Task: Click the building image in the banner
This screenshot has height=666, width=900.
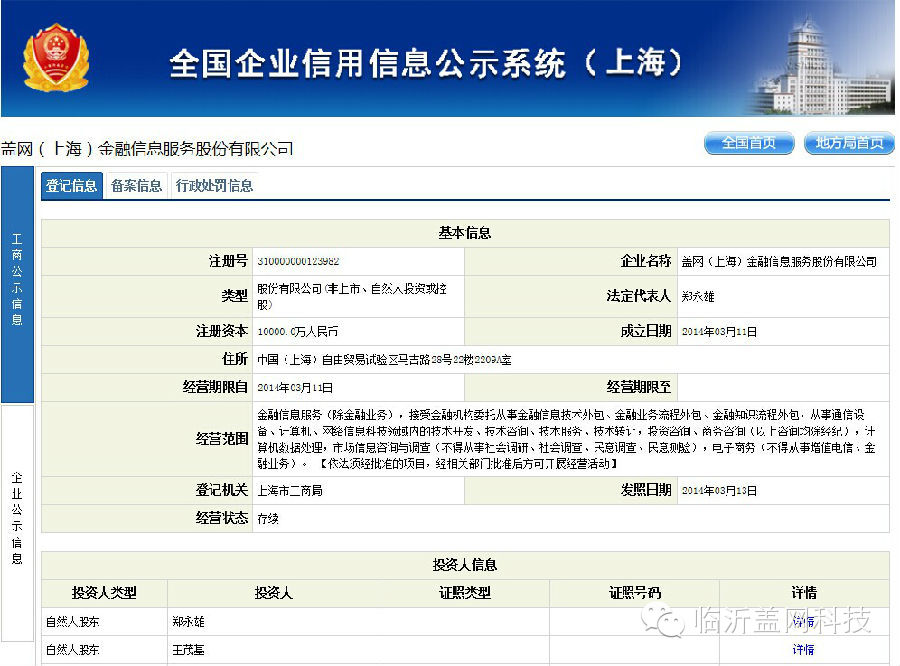Action: [x=821, y=66]
